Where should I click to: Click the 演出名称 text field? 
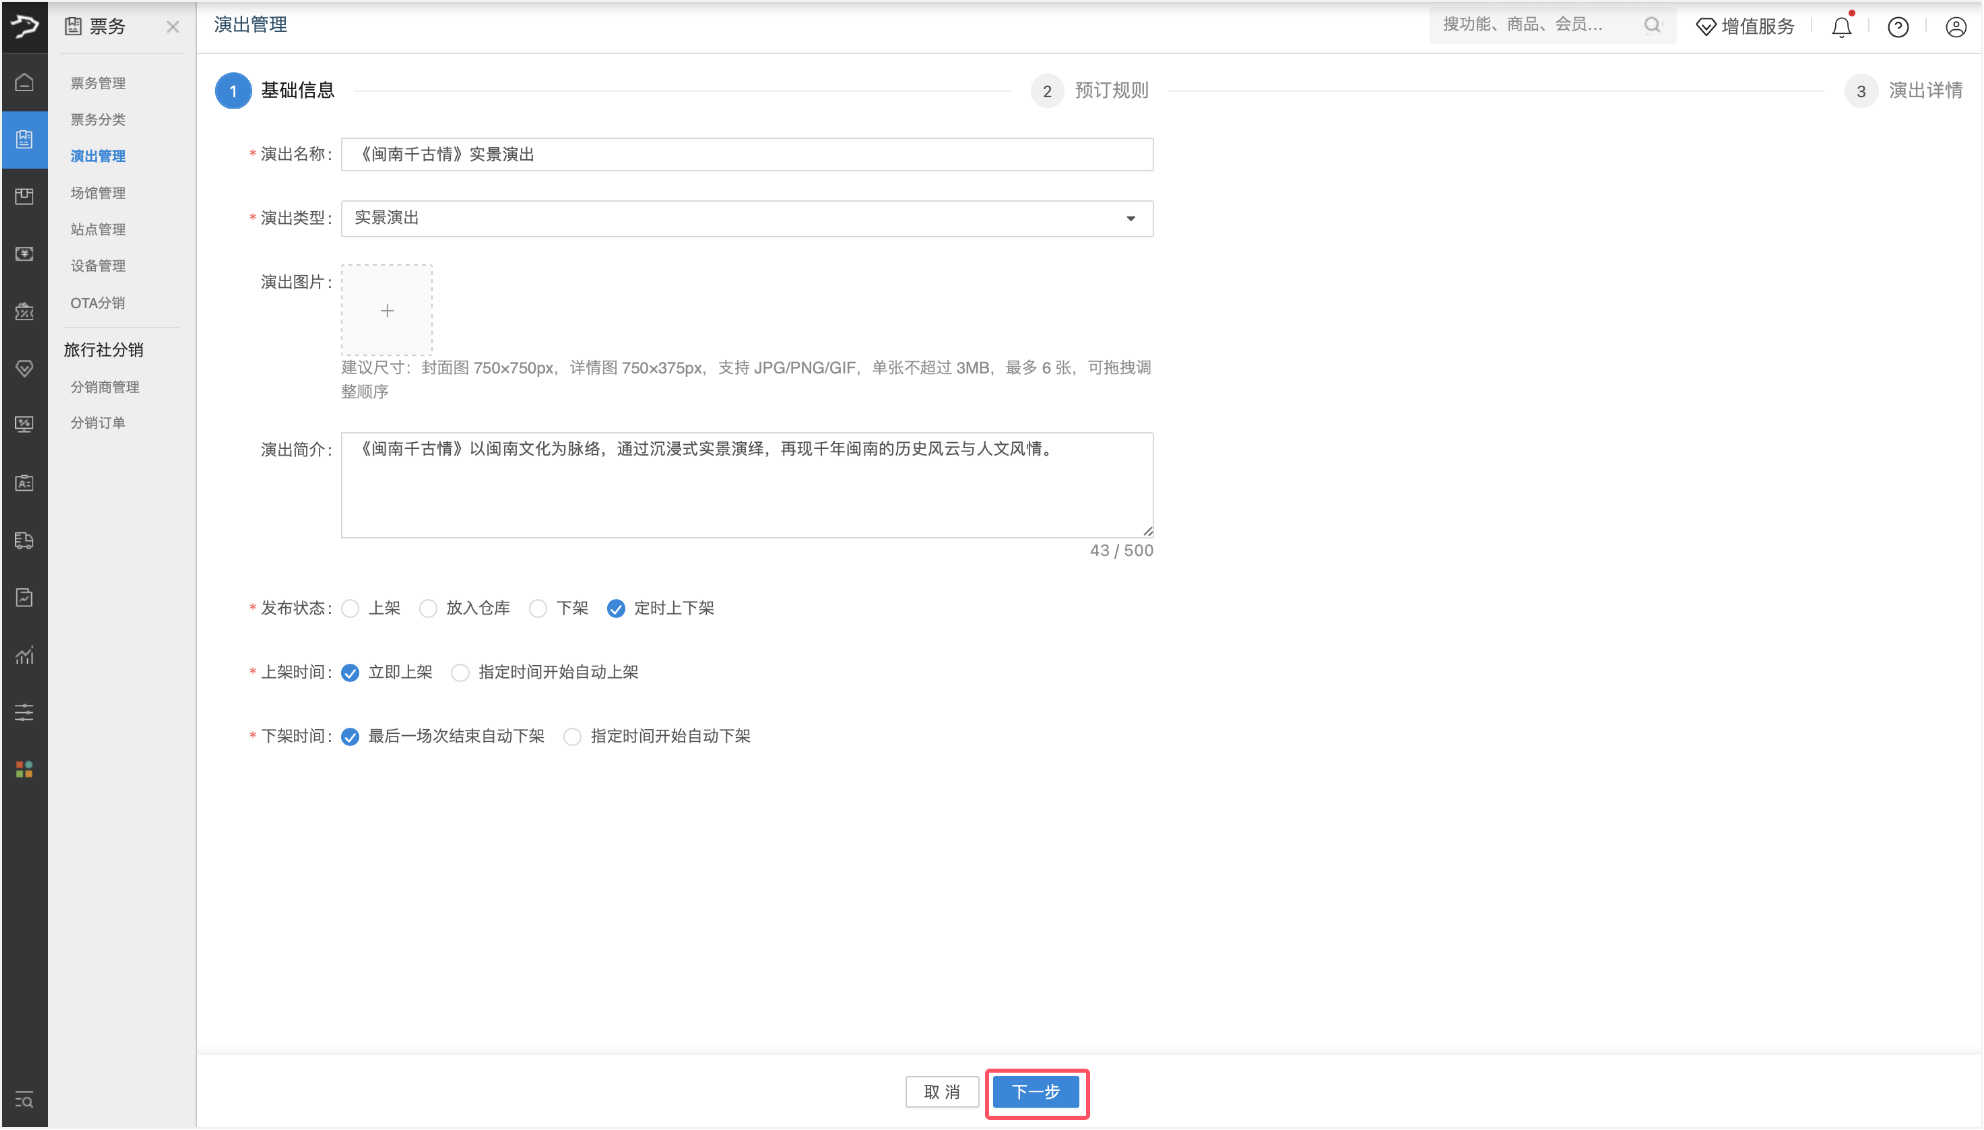pyautogui.click(x=746, y=154)
